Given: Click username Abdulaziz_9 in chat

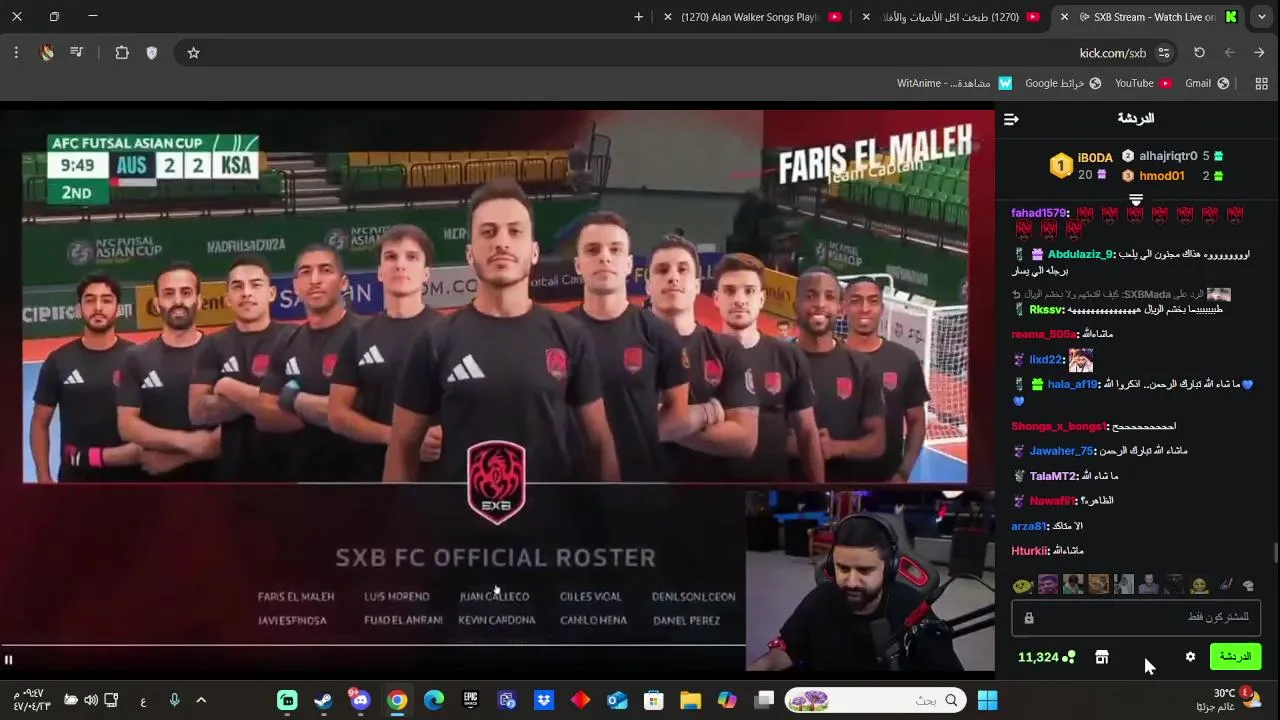Looking at the screenshot, I should pyautogui.click(x=1080, y=255).
